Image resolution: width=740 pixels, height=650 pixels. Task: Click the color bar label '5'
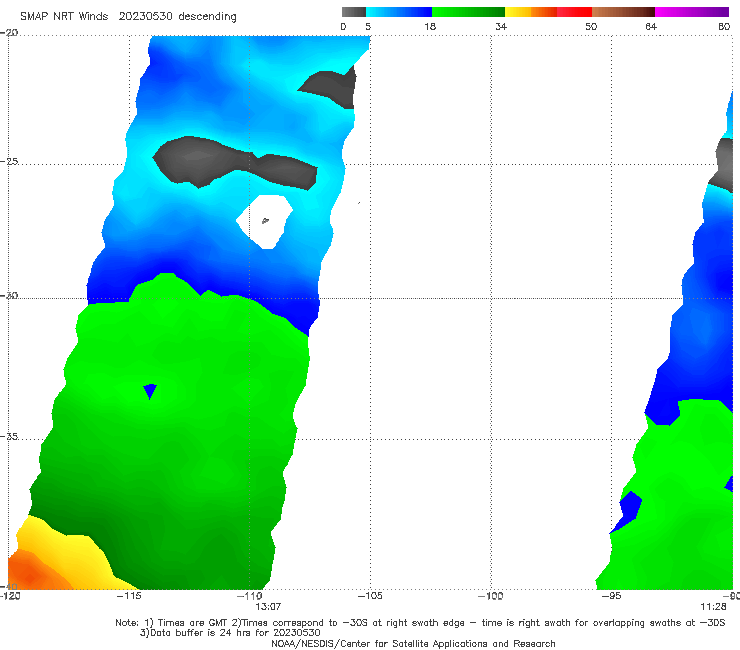[368, 26]
